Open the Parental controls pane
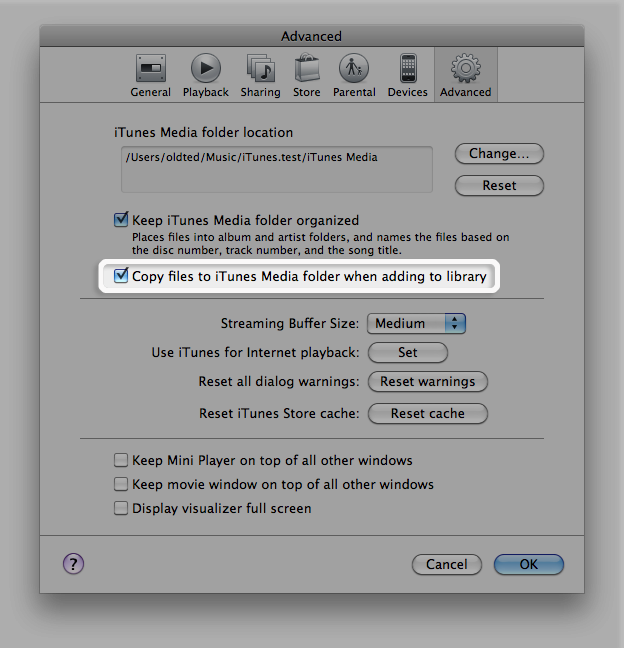The image size is (624, 648). point(354,75)
